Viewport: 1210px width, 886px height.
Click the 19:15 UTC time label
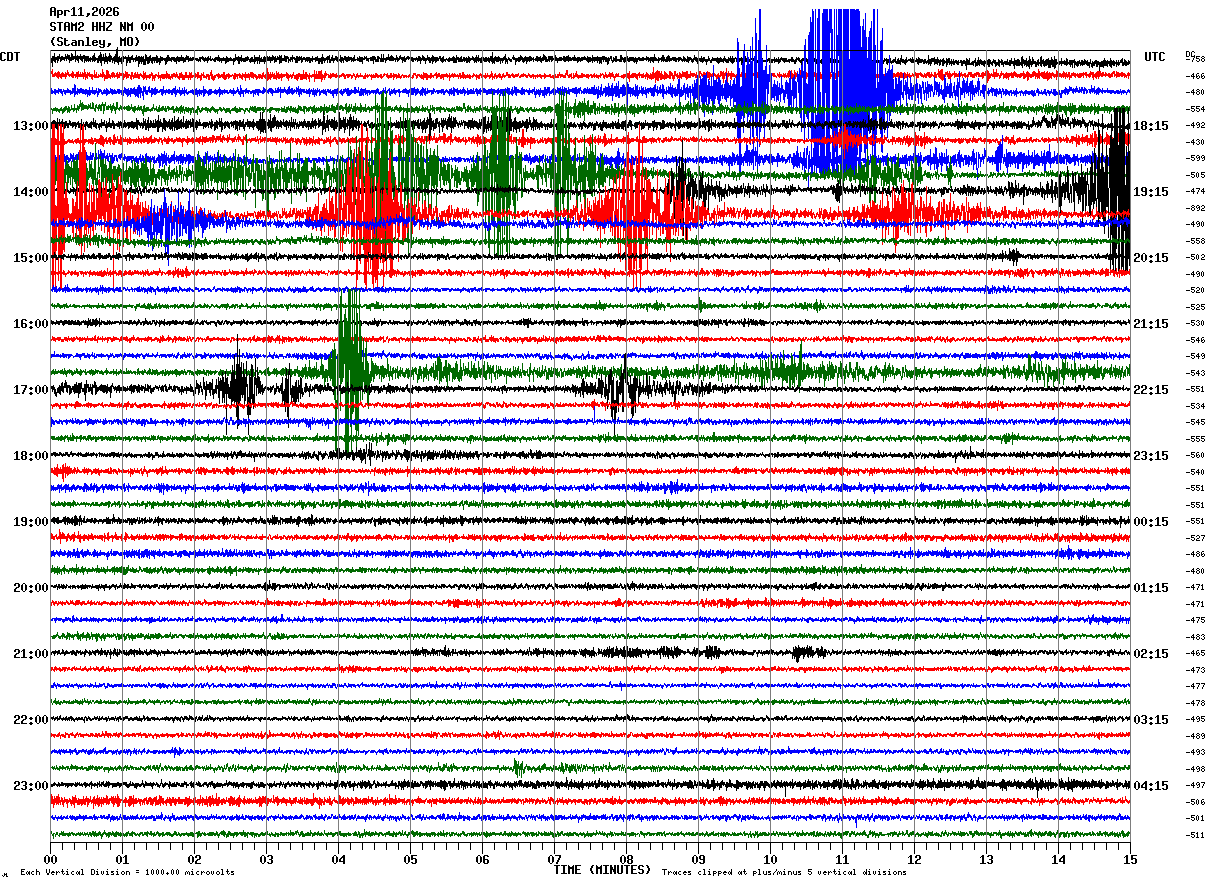click(x=1151, y=192)
